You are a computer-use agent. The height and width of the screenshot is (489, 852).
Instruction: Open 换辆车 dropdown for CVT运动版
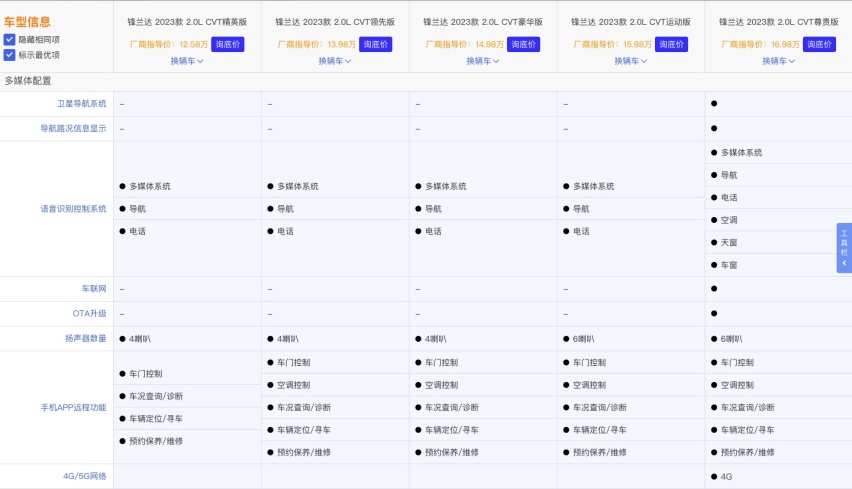[x=630, y=61]
